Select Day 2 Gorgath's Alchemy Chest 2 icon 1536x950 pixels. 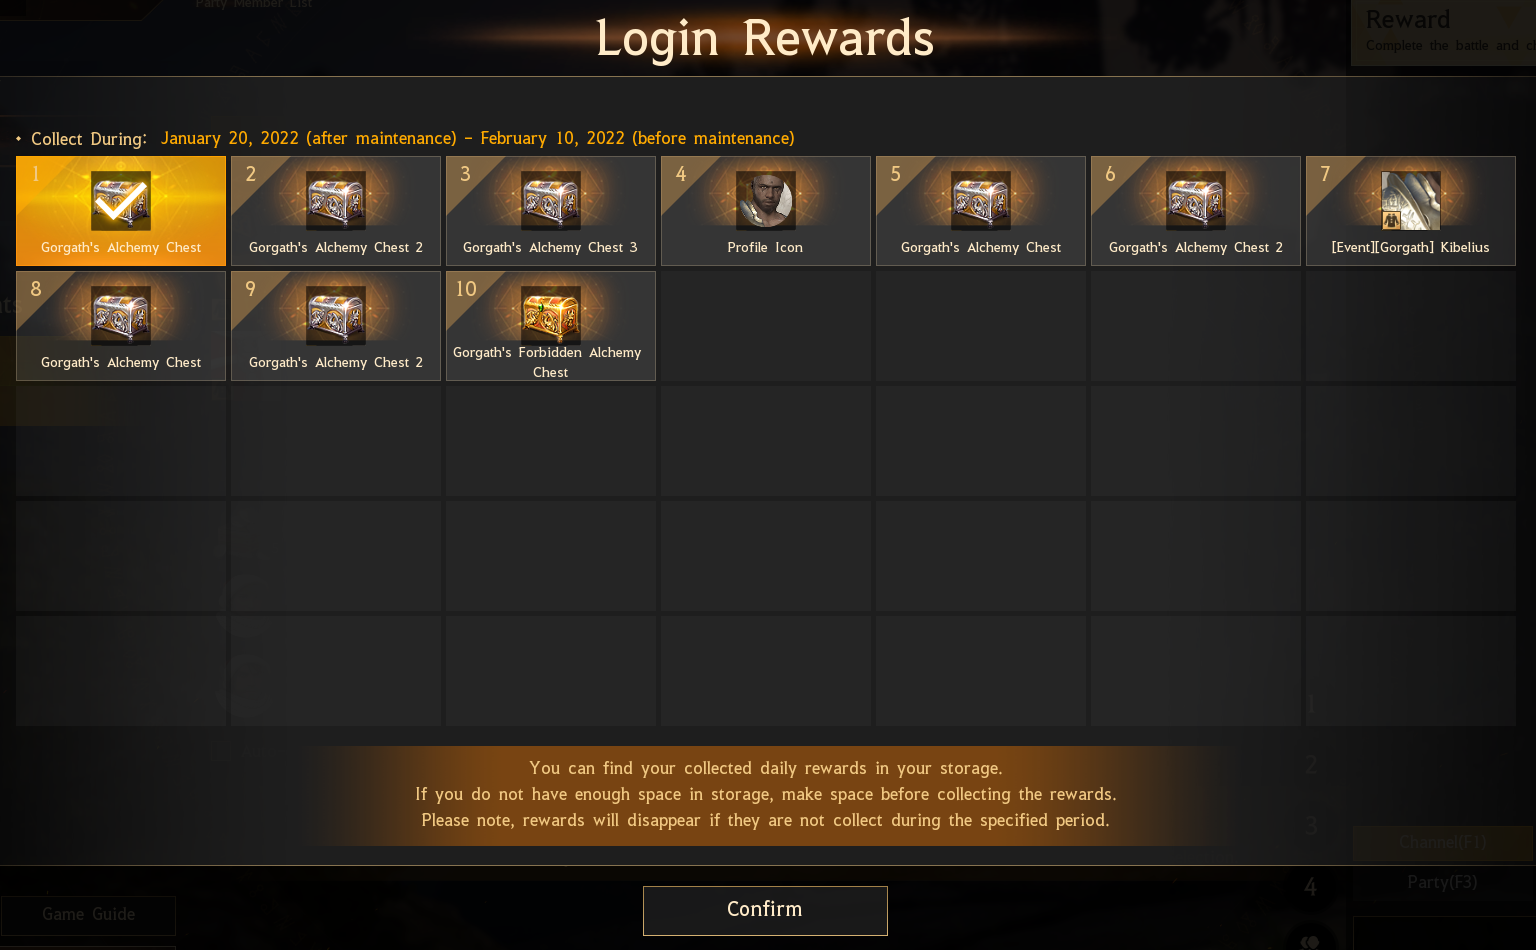pos(336,200)
